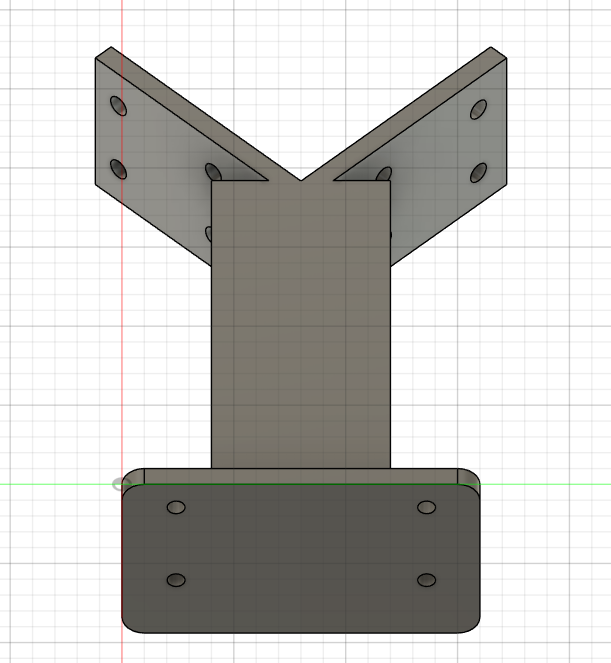Pick the upper-right hole on the base plate
Screen dimensions: 611x663
tap(426, 507)
